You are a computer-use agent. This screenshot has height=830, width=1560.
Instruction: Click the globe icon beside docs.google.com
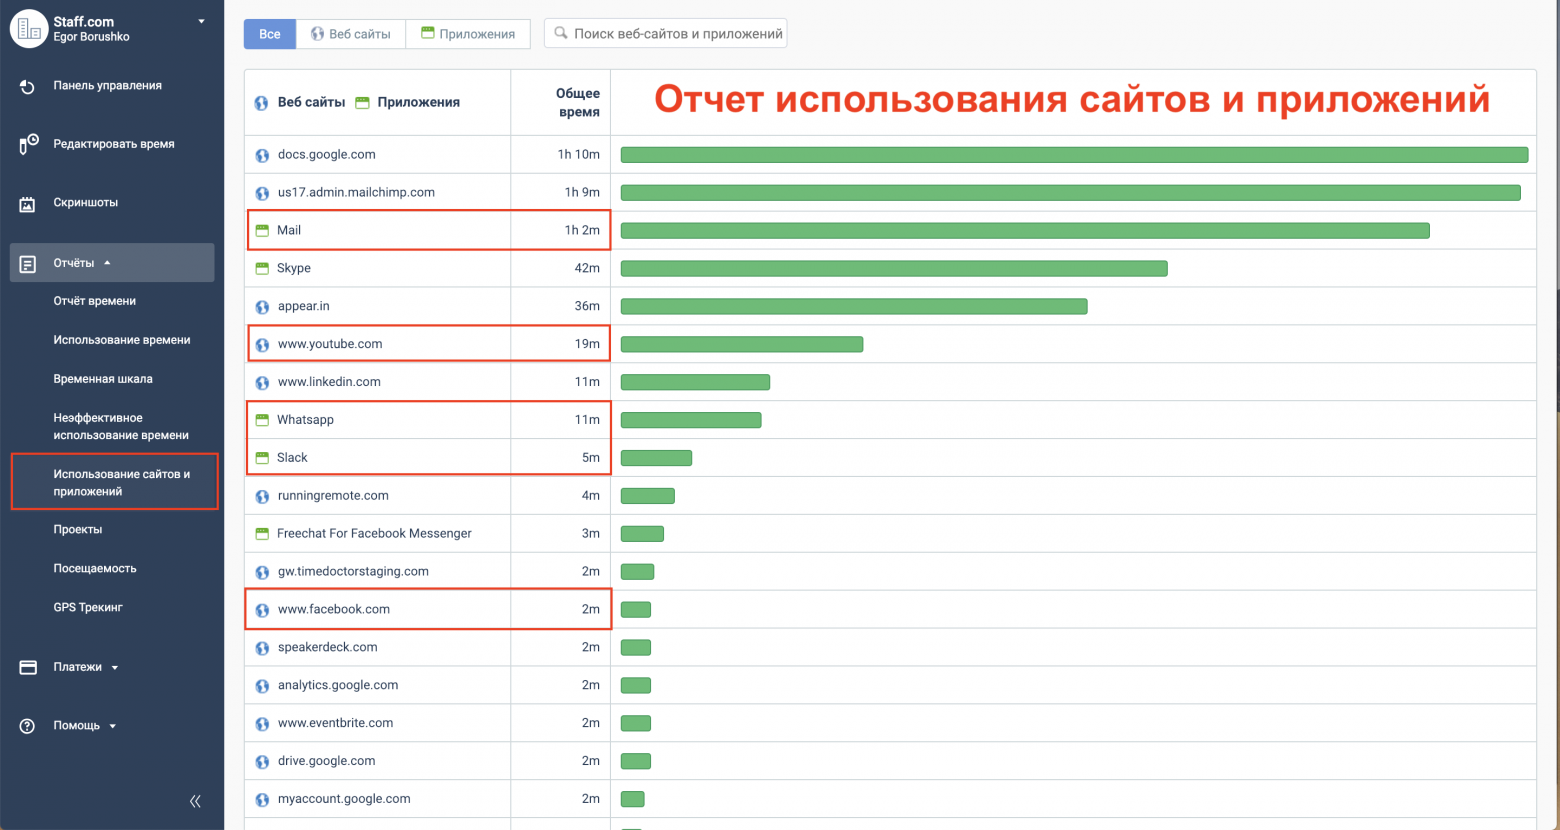point(261,155)
